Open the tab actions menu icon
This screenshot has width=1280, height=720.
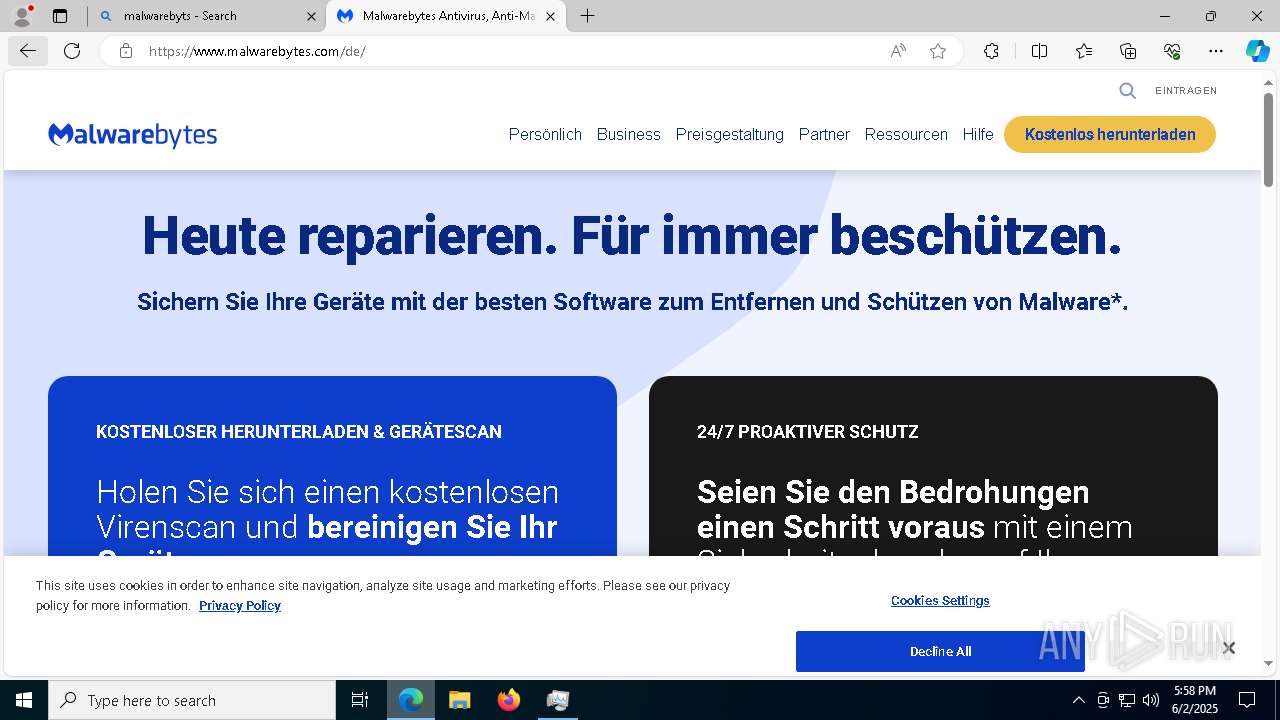[60, 16]
